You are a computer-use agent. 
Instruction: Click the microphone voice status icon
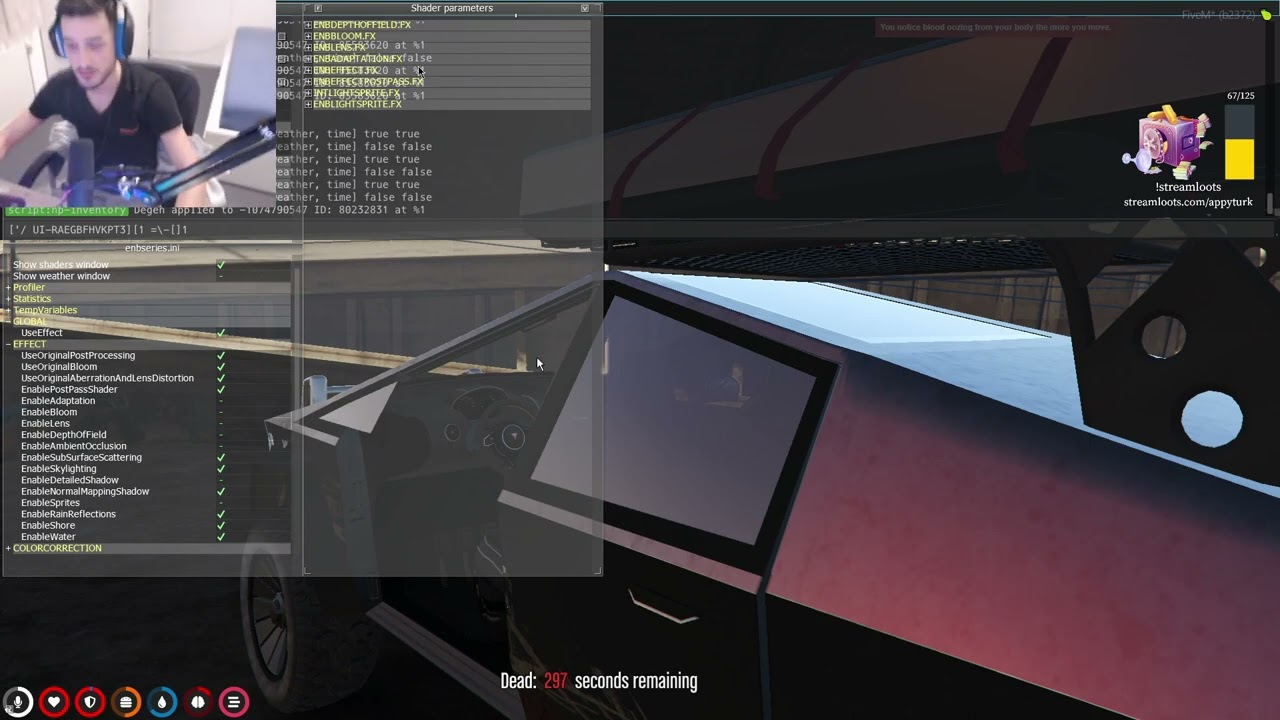point(17,702)
